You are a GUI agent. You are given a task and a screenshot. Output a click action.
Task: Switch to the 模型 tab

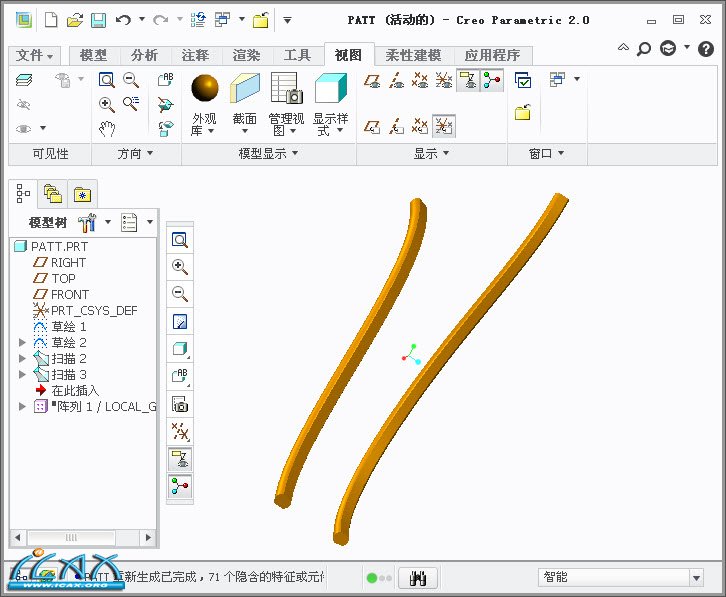[x=93, y=56]
